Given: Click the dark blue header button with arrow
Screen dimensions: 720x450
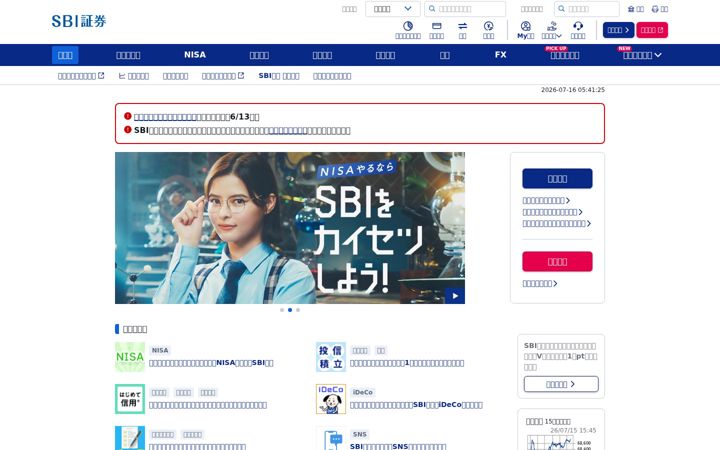Looking at the screenshot, I should pyautogui.click(x=618, y=30).
